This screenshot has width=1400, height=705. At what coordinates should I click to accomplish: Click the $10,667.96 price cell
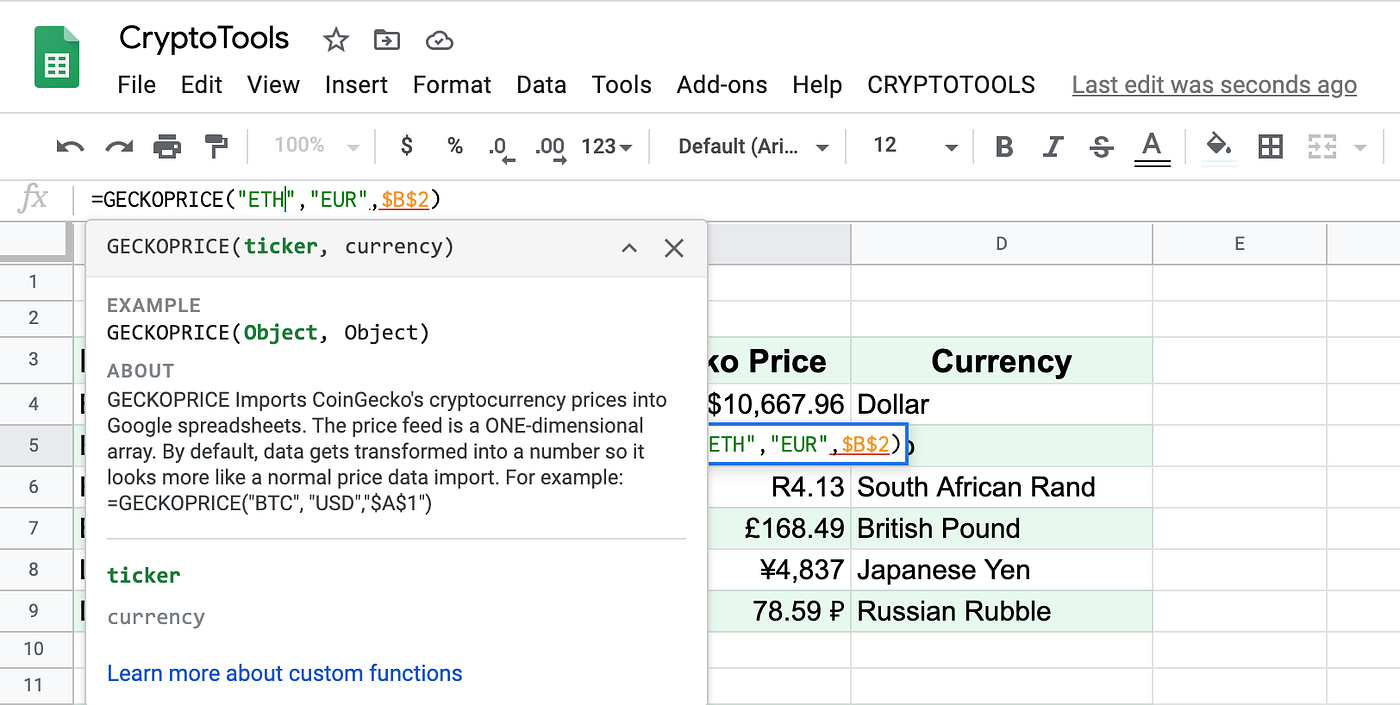point(779,404)
